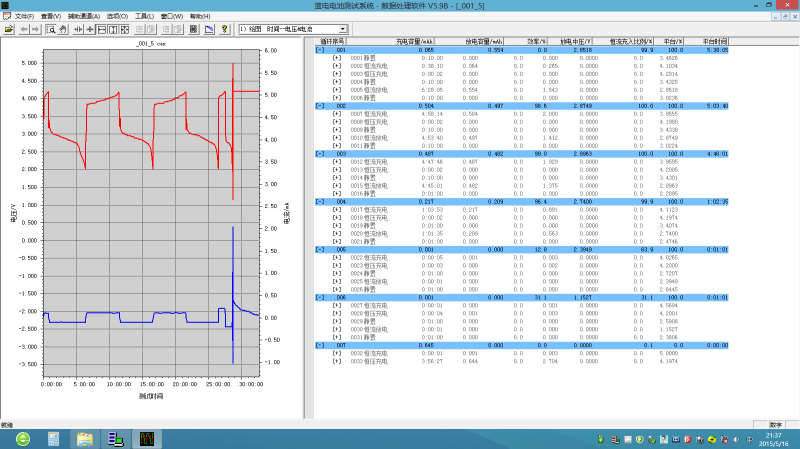Select the hand pan tool in toolbar
This screenshot has height=449, width=800.
pos(63,29)
